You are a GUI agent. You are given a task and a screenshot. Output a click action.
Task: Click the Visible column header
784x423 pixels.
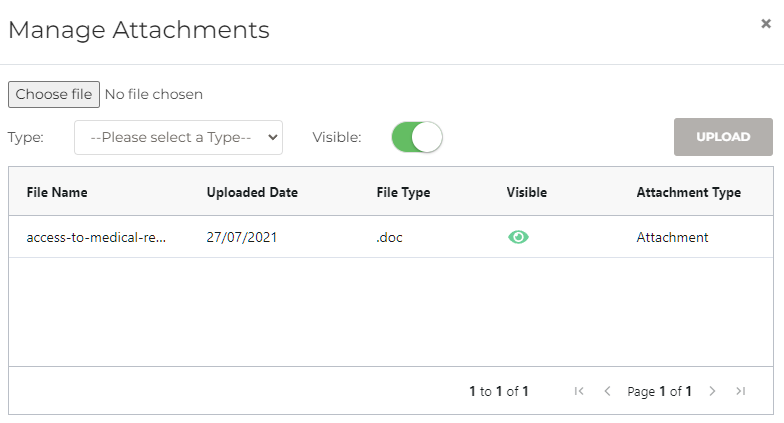(527, 192)
